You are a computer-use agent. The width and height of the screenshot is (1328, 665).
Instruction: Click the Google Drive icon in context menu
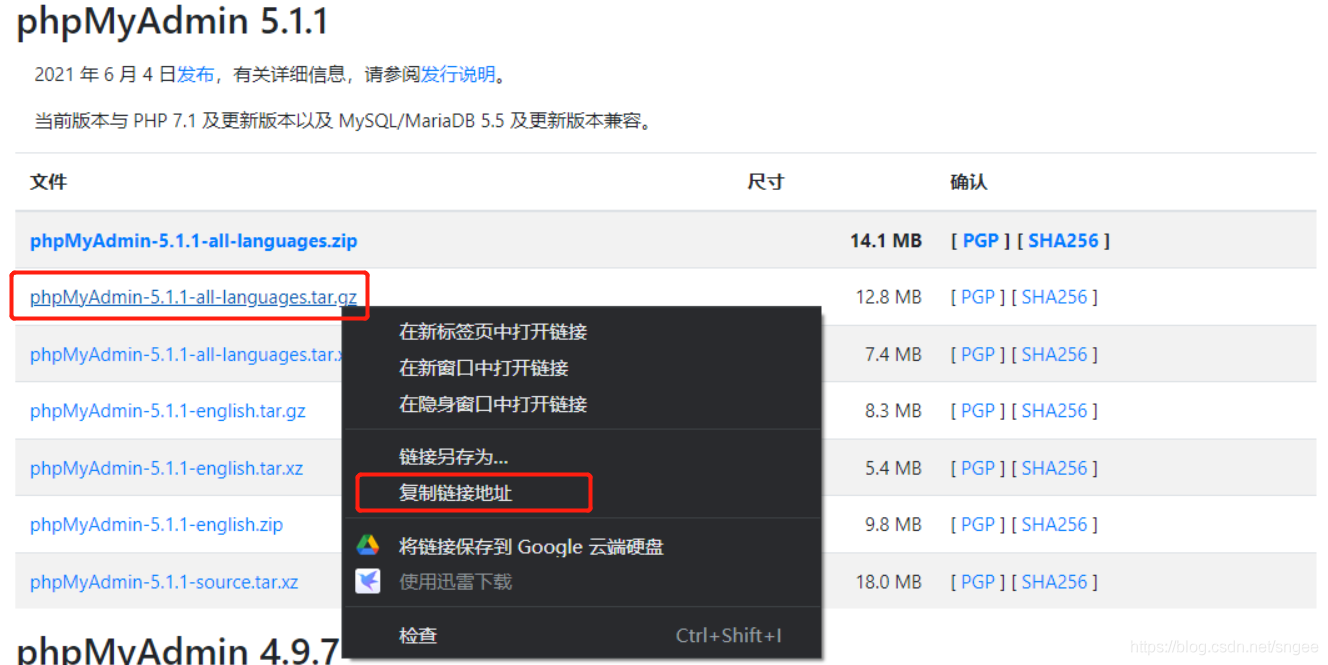(x=368, y=546)
